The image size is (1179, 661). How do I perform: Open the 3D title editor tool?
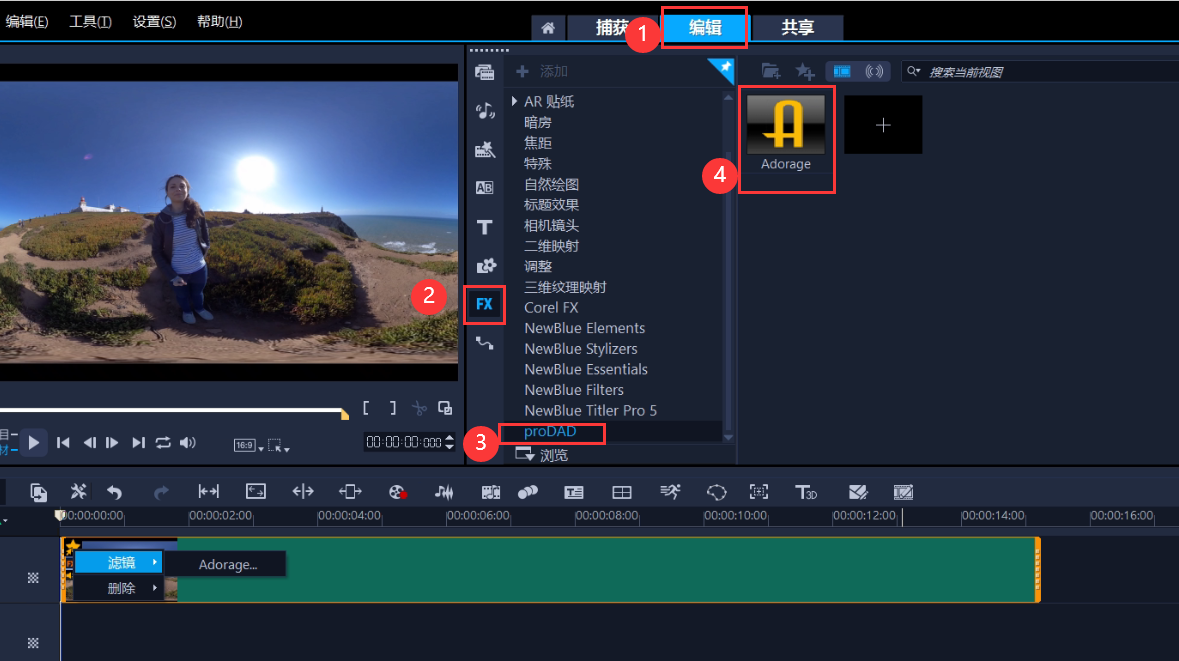click(x=806, y=491)
